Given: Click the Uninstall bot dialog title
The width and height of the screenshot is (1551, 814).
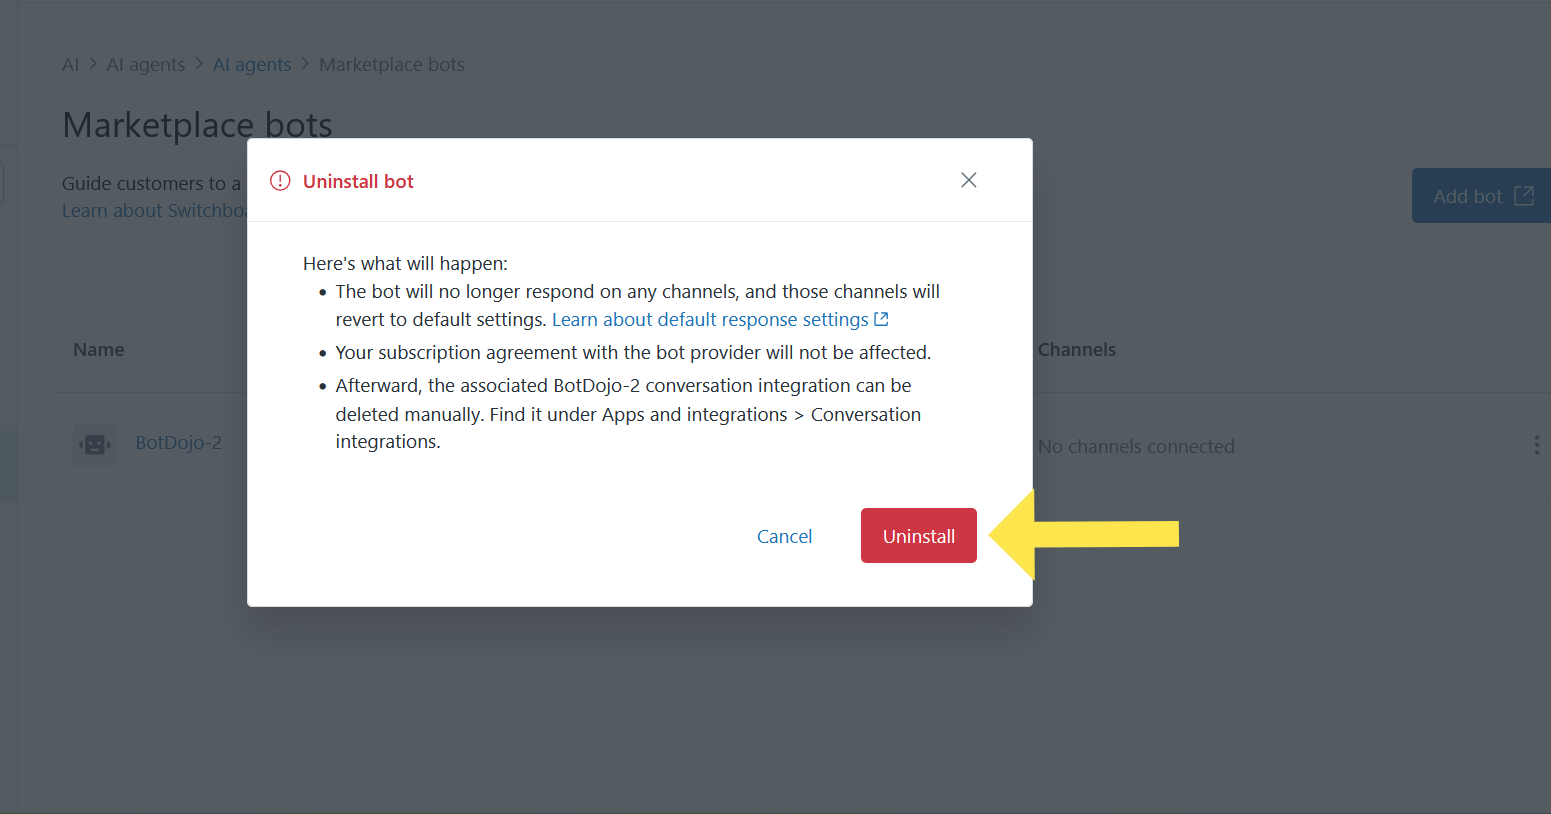Looking at the screenshot, I should [358, 182].
